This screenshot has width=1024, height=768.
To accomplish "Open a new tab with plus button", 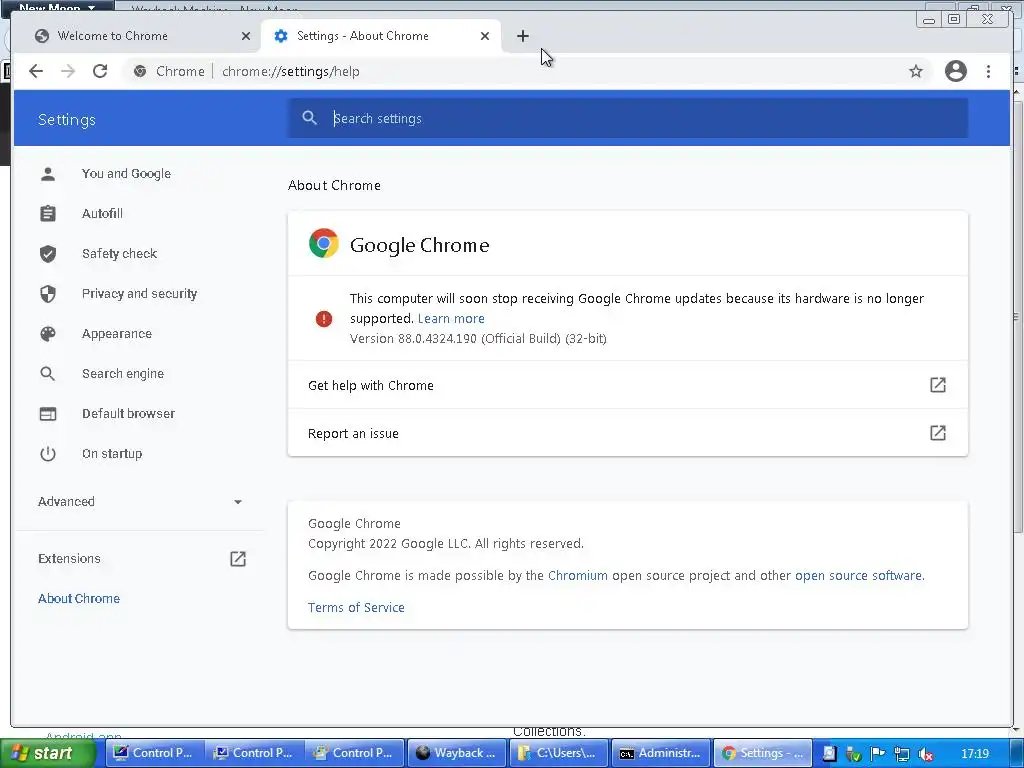I will [522, 36].
